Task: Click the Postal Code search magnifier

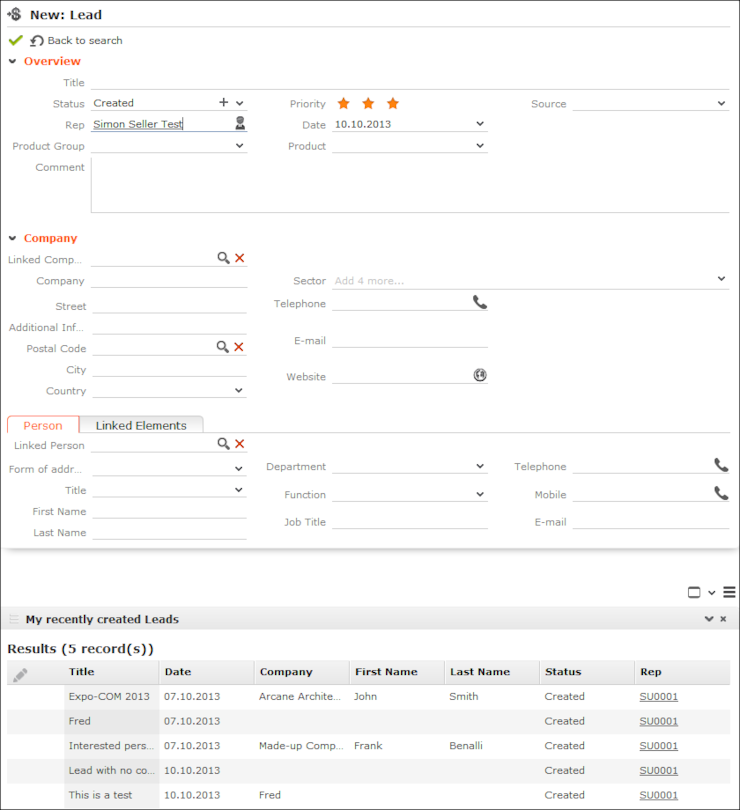Action: pyautogui.click(x=223, y=347)
